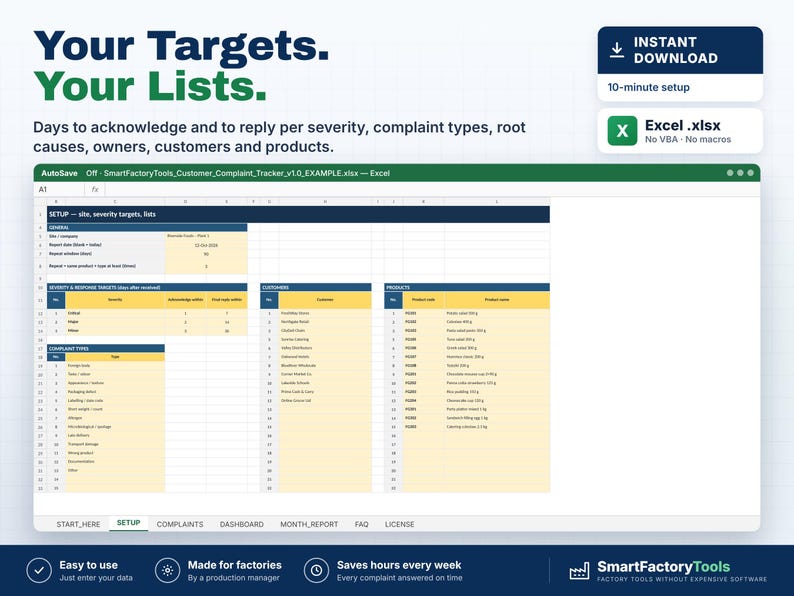Click the 'Critical' severity cell
The image size is (794, 596).
(115, 313)
